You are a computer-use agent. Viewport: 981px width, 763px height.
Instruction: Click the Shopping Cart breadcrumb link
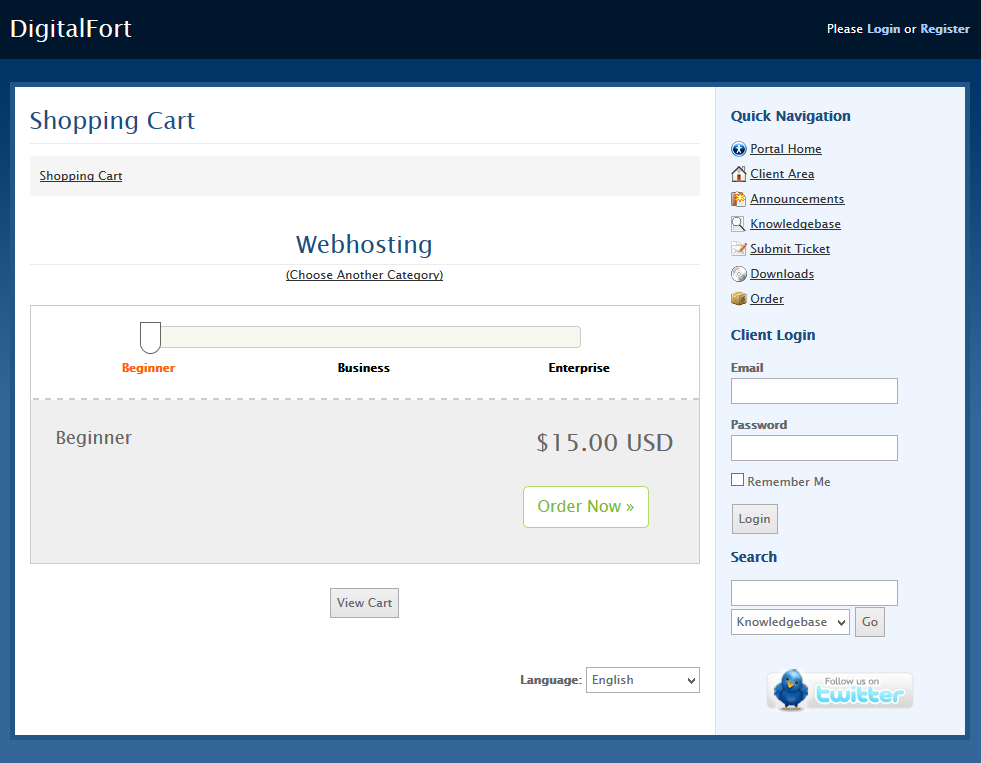click(x=81, y=176)
